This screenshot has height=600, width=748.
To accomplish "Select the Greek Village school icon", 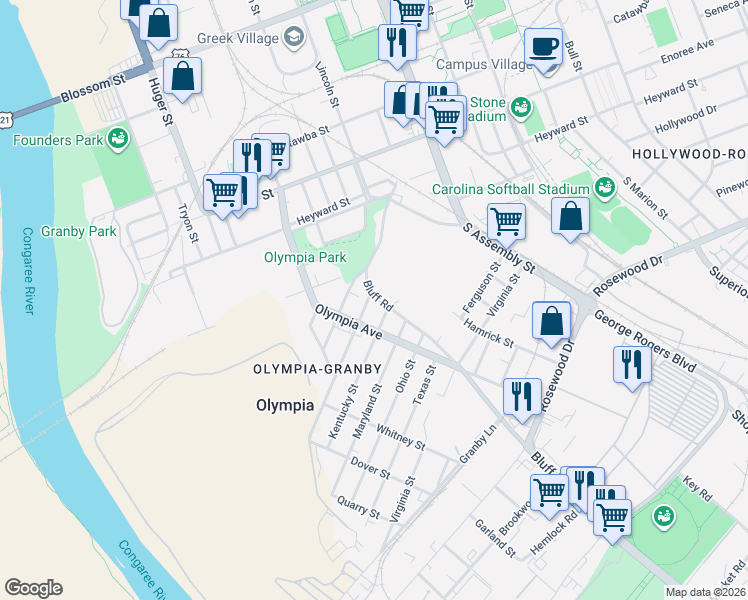I will click(x=294, y=37).
